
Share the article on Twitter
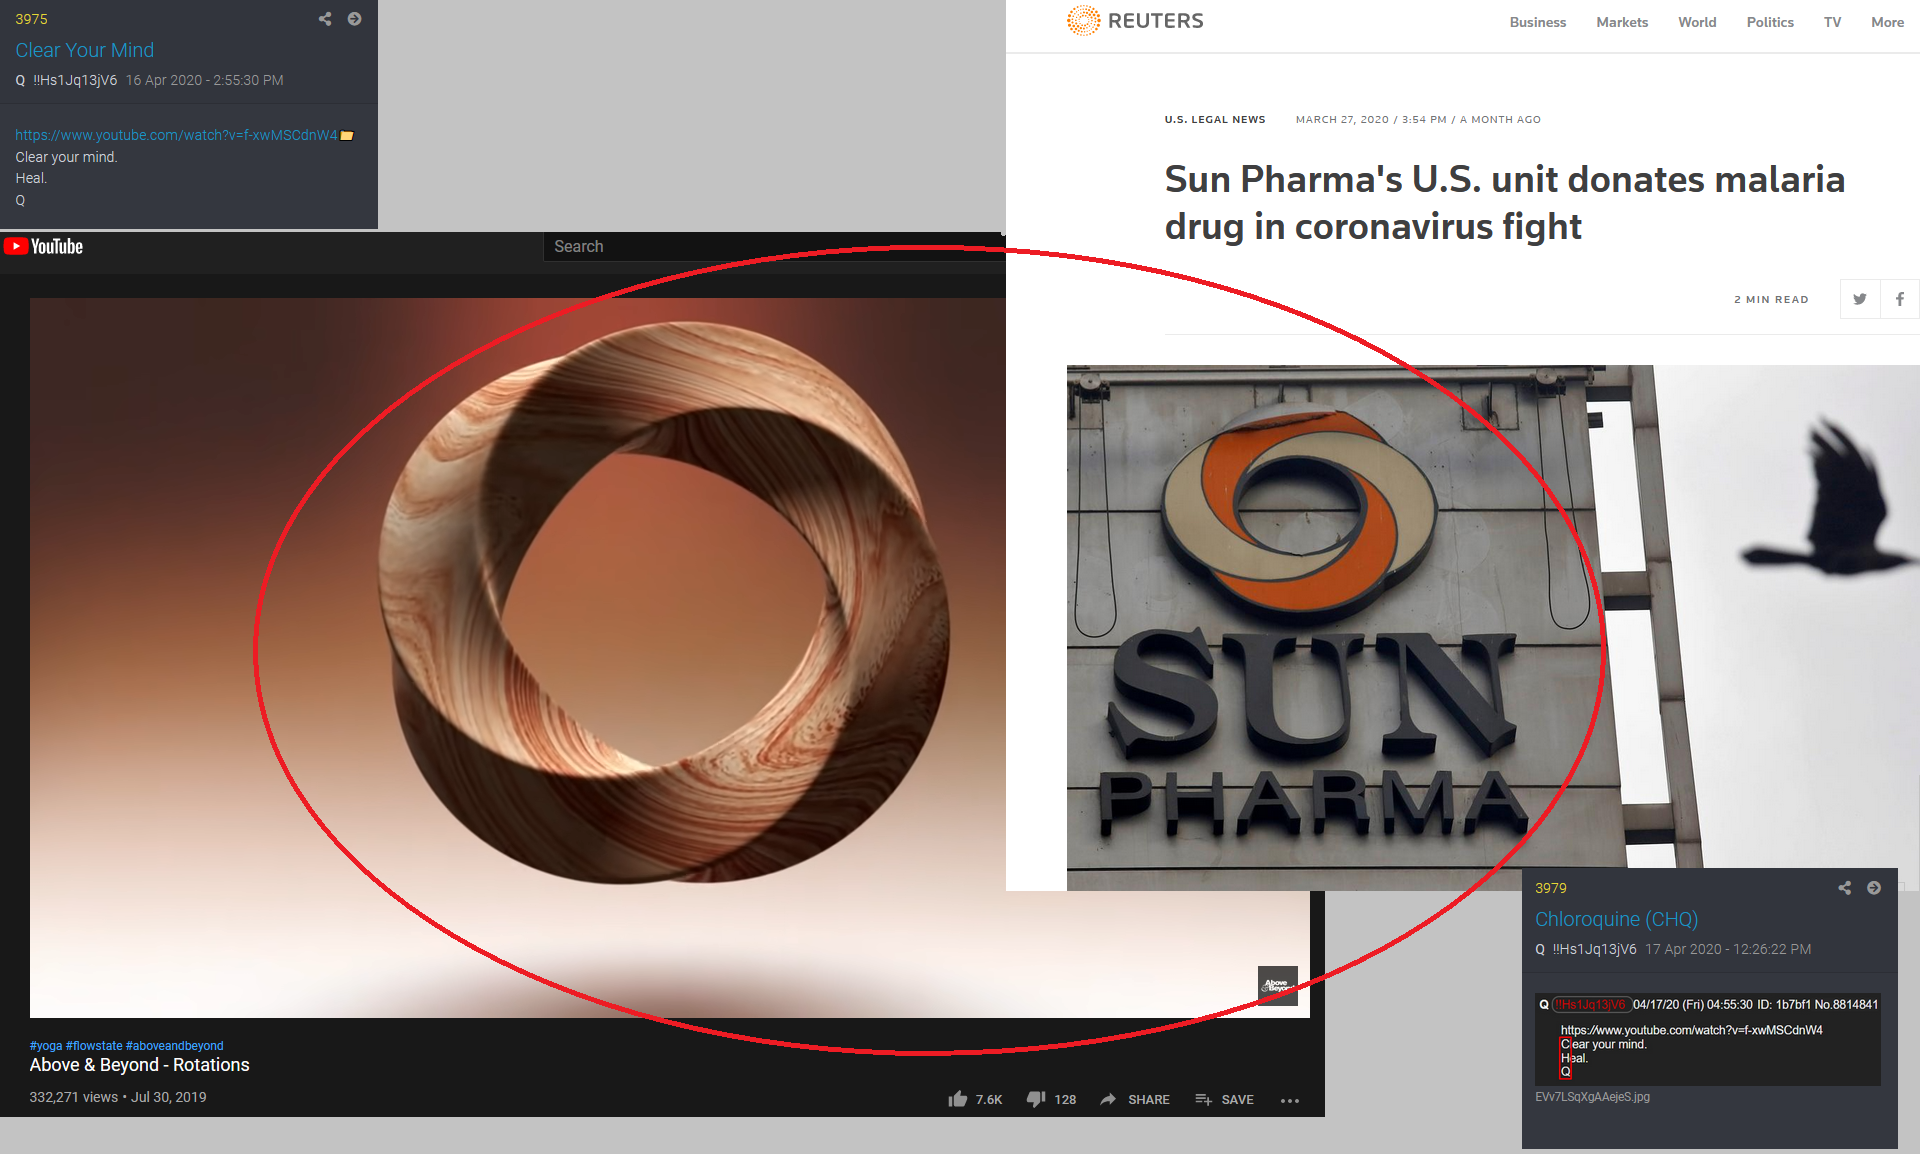click(x=1860, y=299)
